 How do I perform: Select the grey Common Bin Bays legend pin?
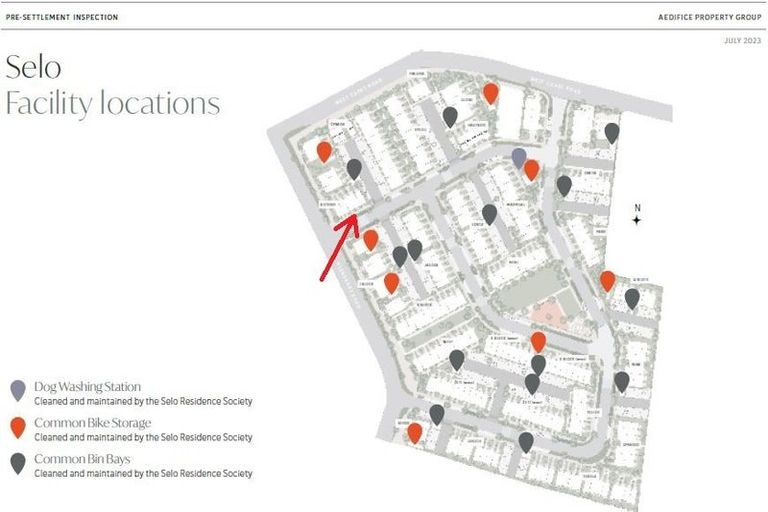17,463
